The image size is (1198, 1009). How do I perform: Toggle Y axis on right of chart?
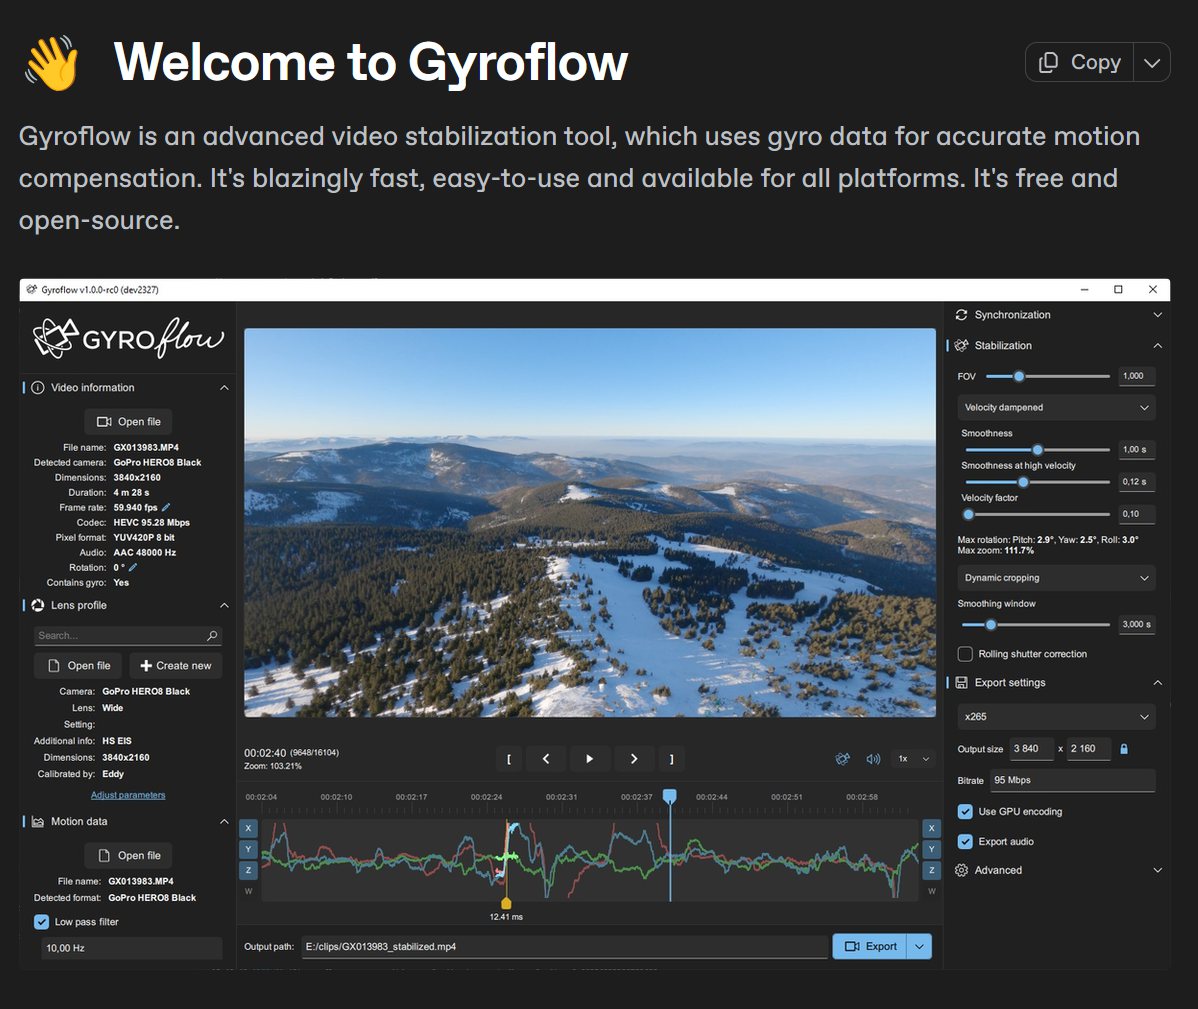(931, 849)
